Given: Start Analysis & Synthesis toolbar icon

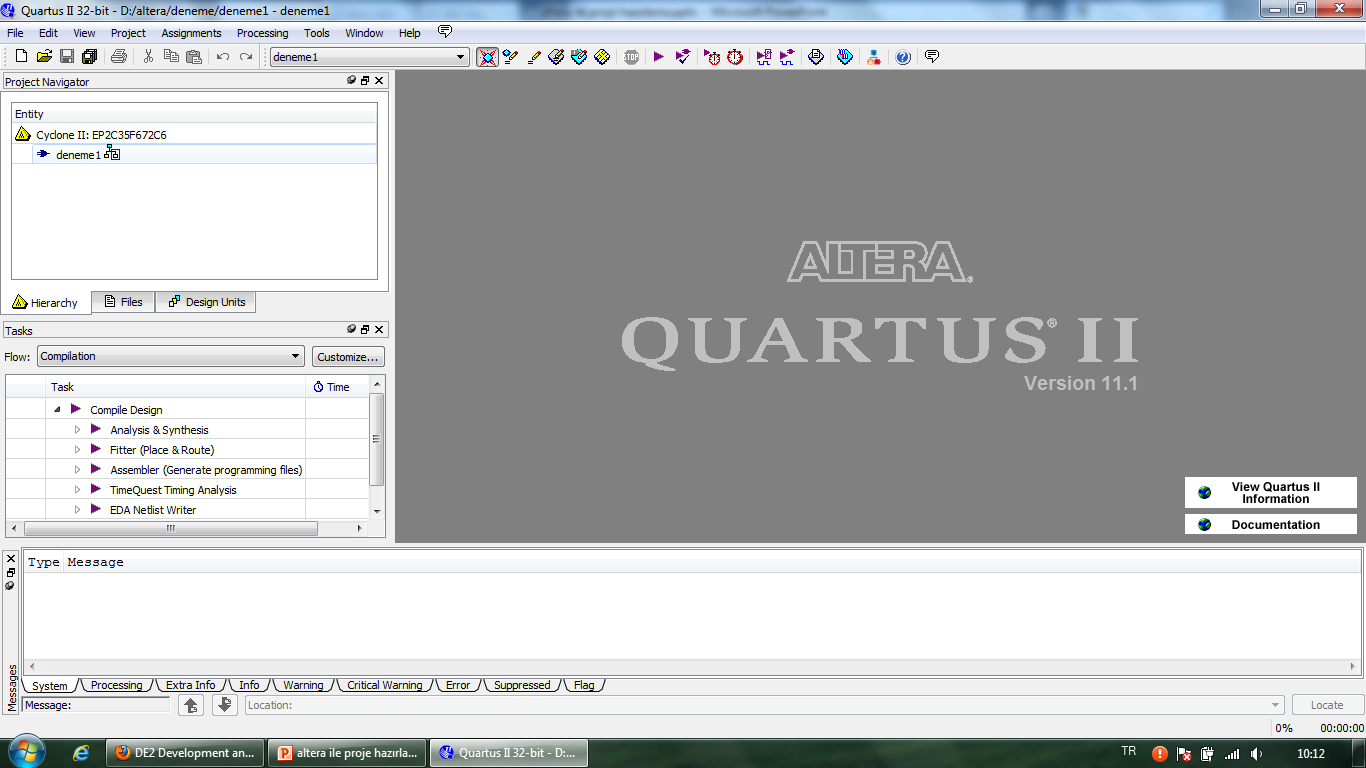Looking at the screenshot, I should pos(683,57).
